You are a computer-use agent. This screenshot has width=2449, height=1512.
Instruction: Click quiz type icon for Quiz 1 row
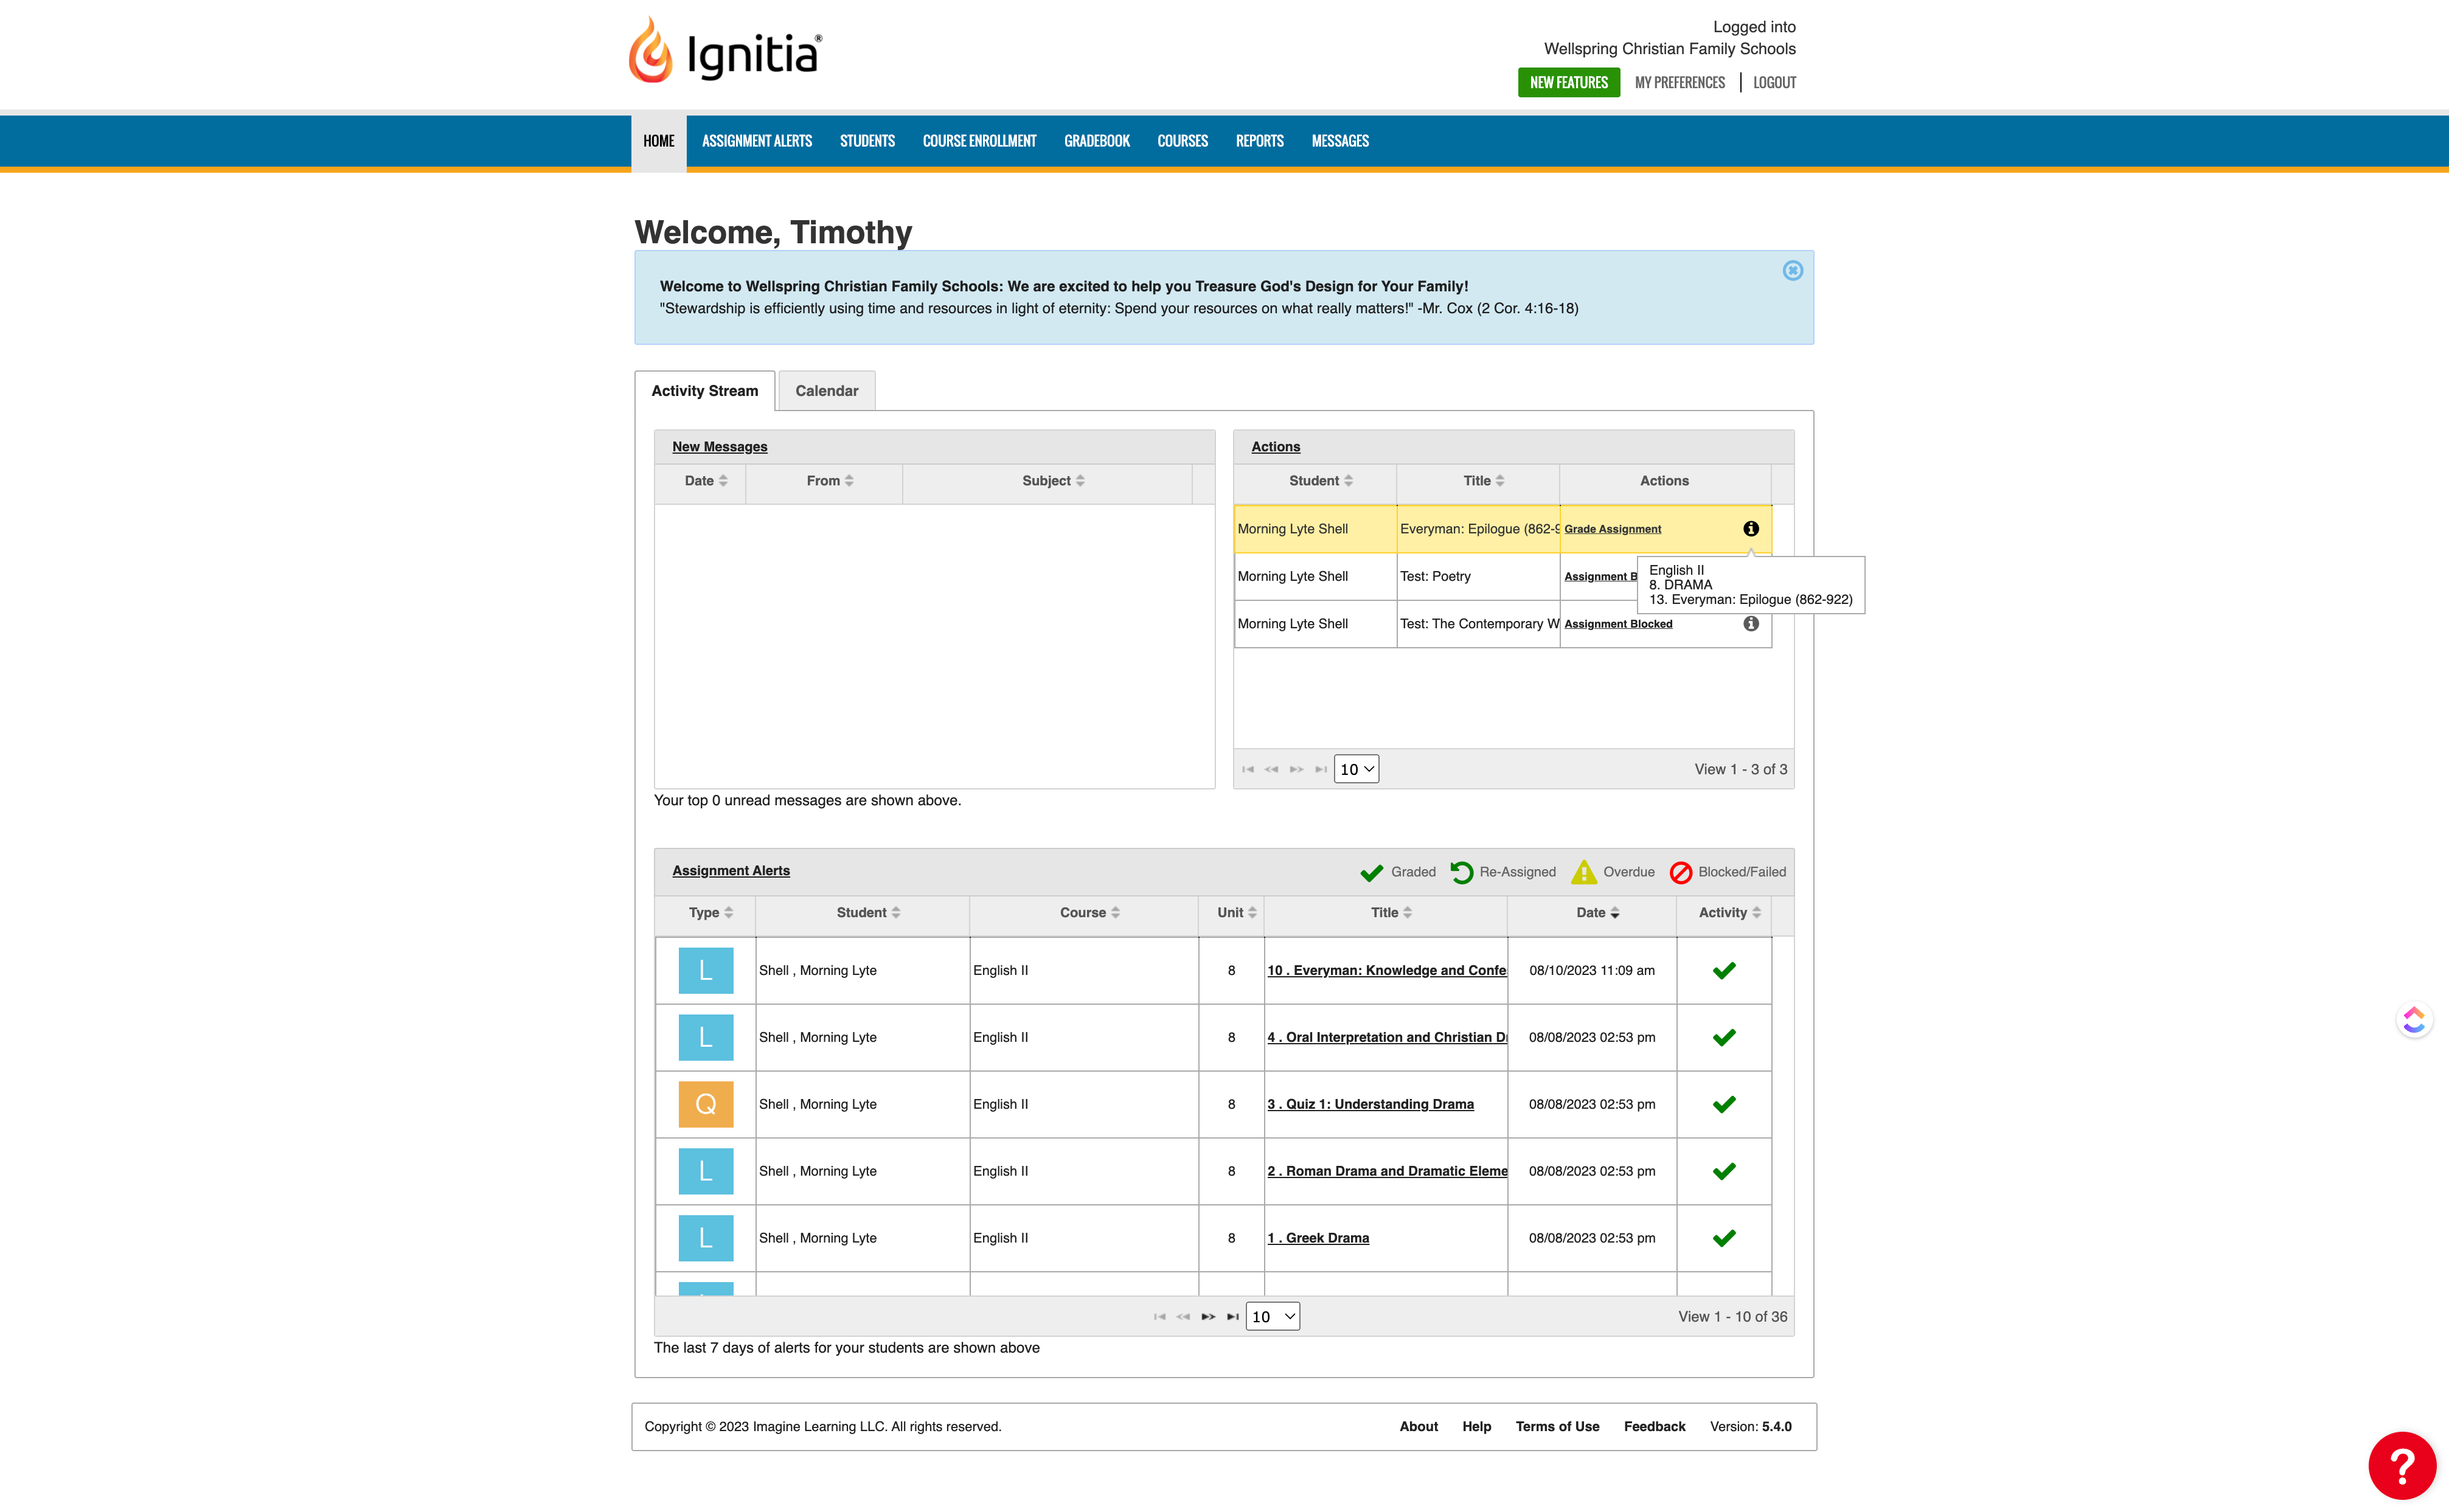pyautogui.click(x=705, y=1104)
